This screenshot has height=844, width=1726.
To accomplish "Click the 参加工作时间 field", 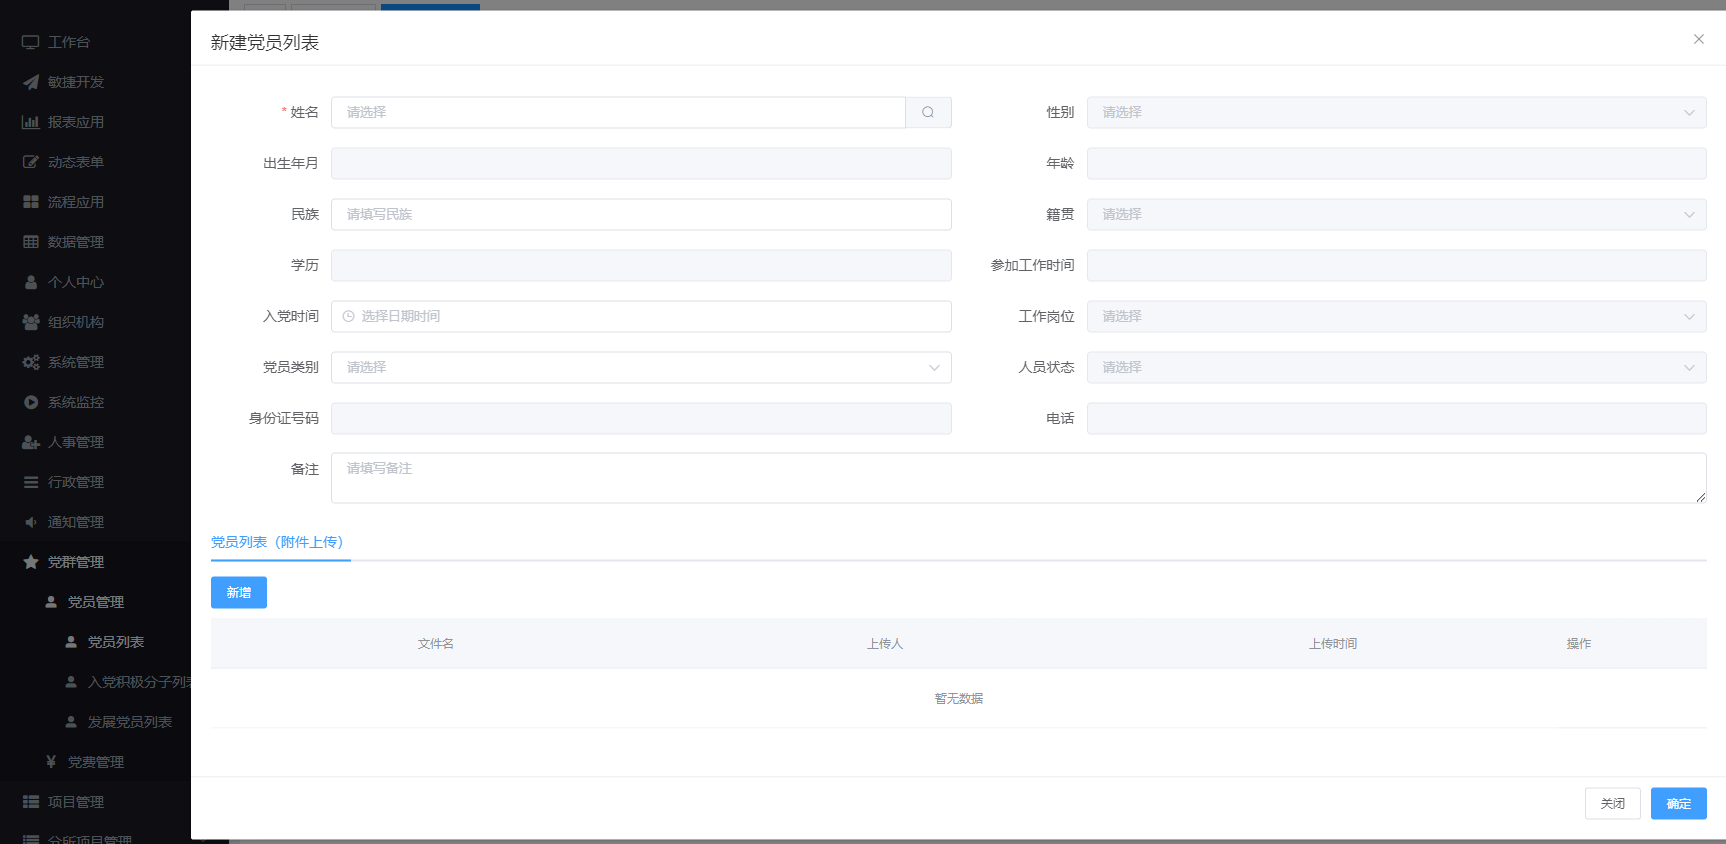I will coord(1396,265).
